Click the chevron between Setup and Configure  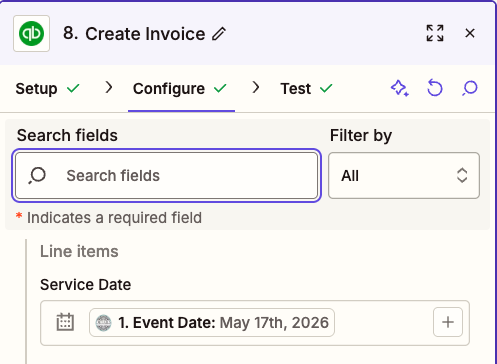click(x=109, y=88)
